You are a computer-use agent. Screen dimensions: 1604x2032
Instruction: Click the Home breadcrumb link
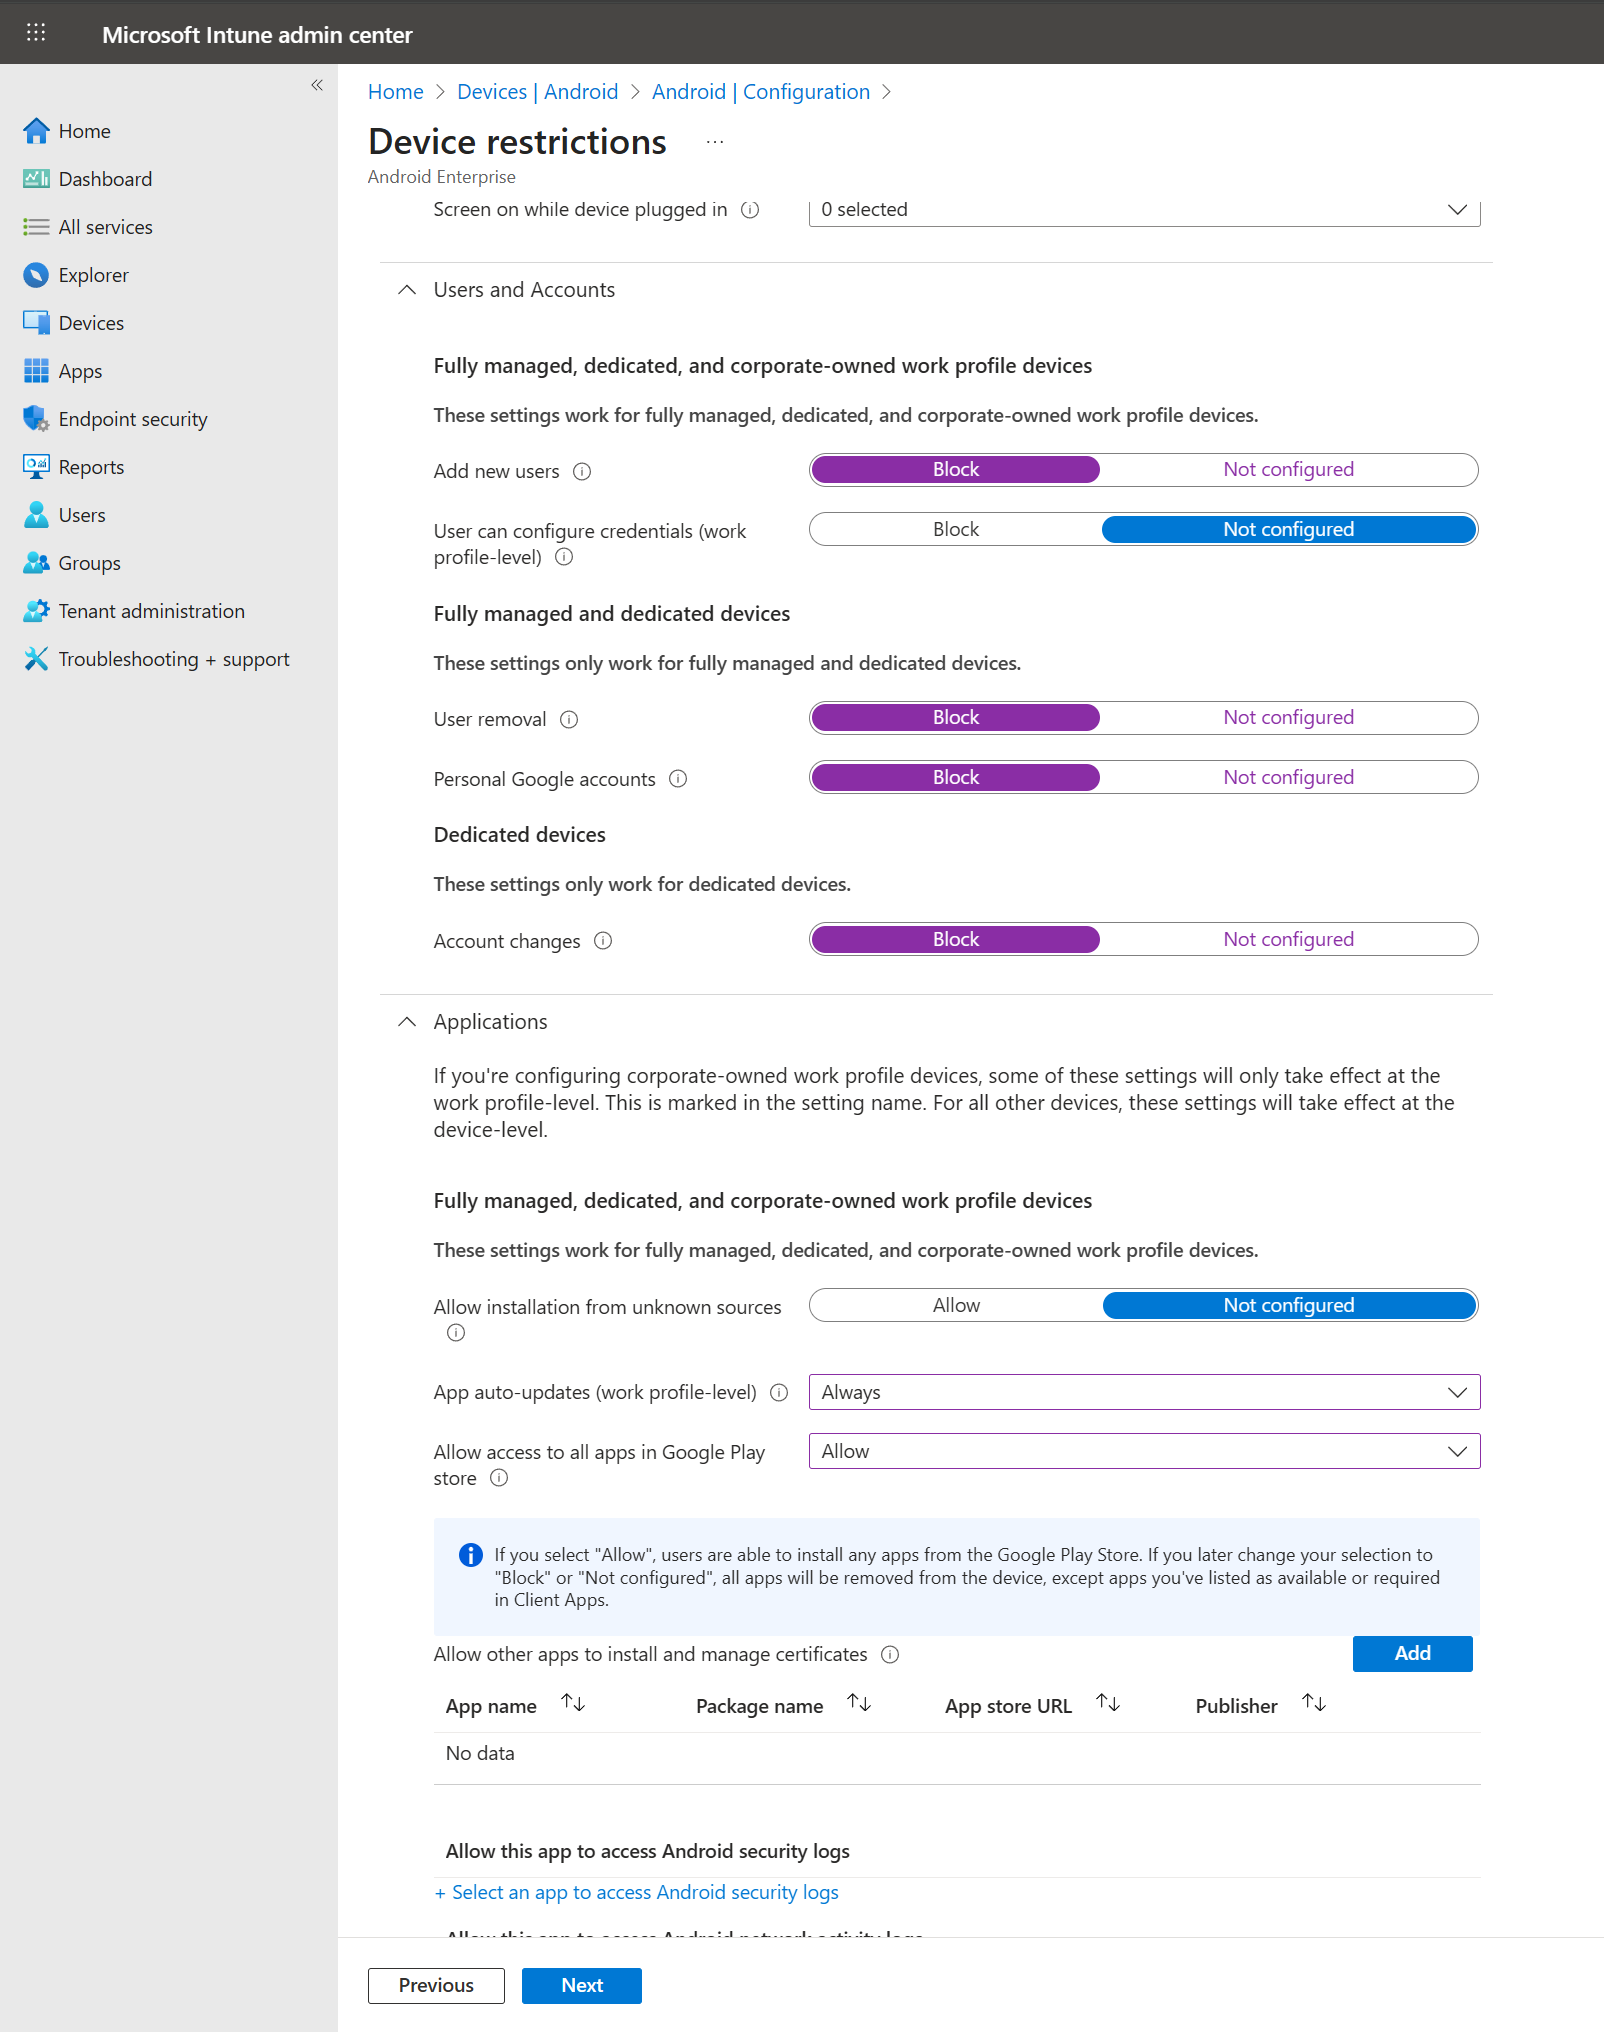395,92
